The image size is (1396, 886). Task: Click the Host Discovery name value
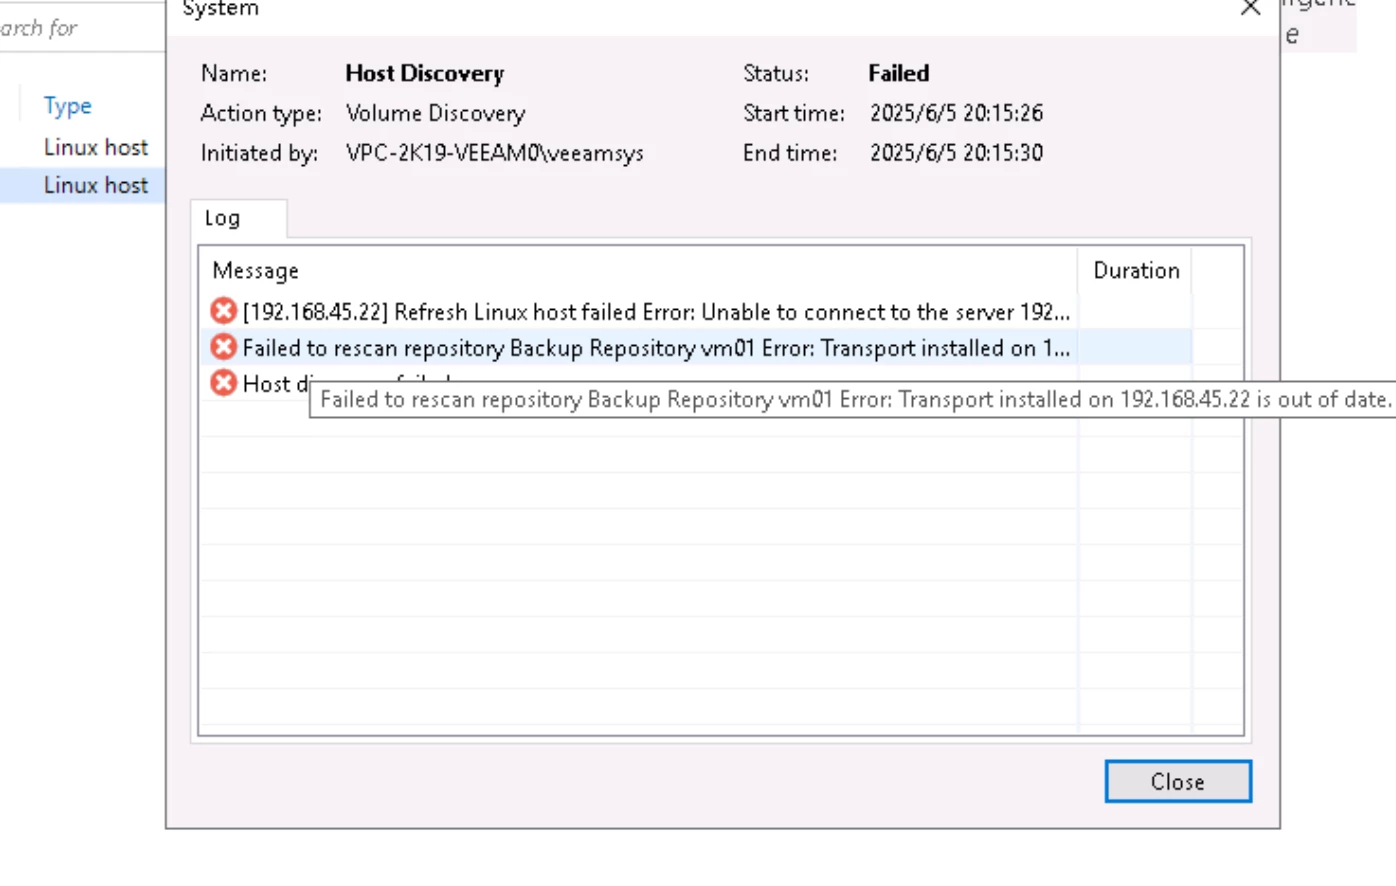click(424, 73)
